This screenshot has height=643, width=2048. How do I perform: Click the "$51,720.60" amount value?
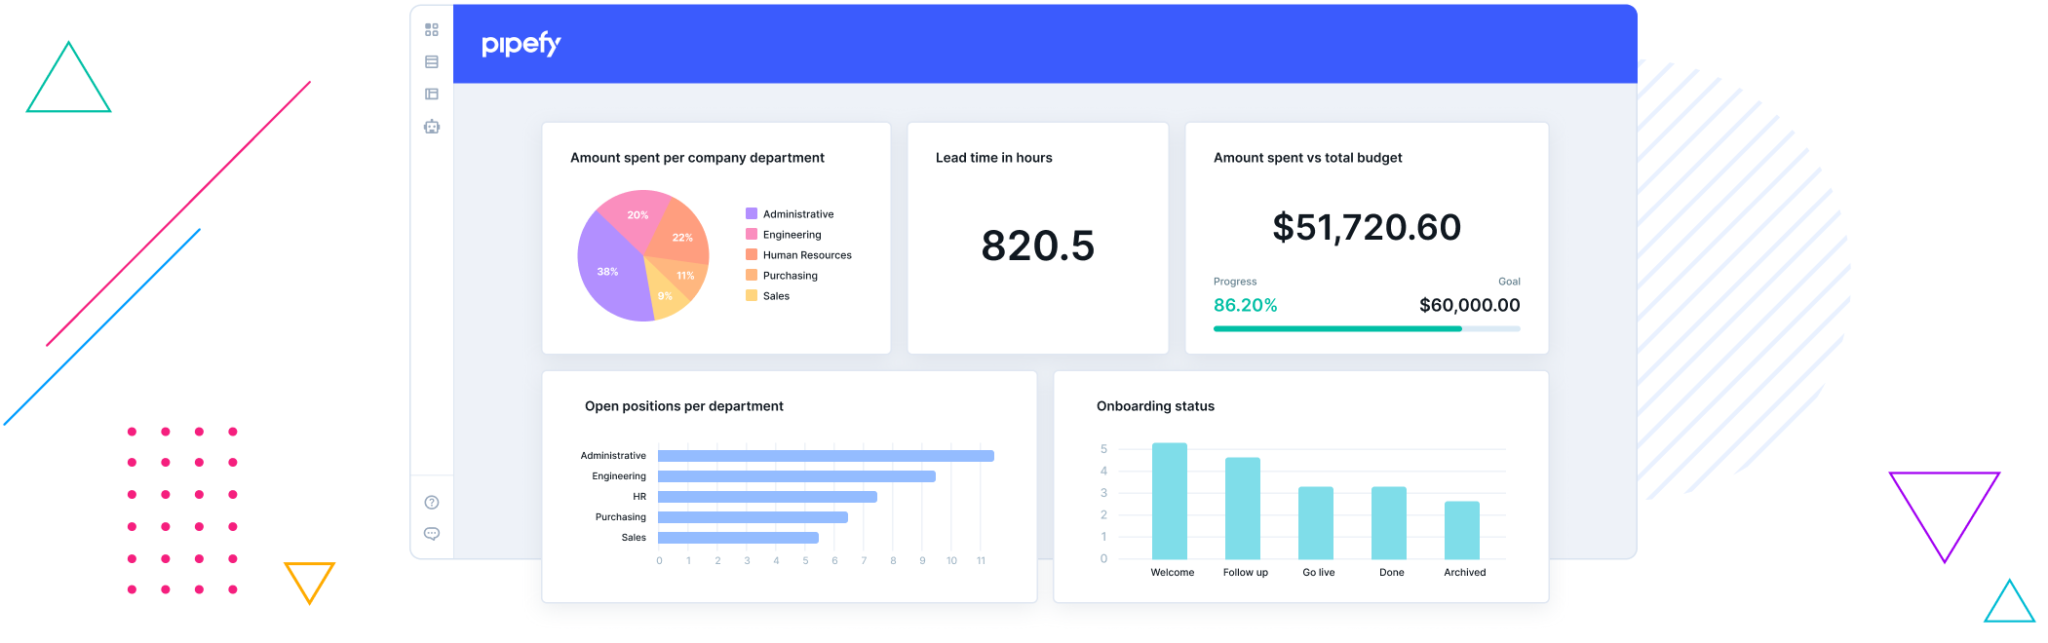[x=1367, y=228]
